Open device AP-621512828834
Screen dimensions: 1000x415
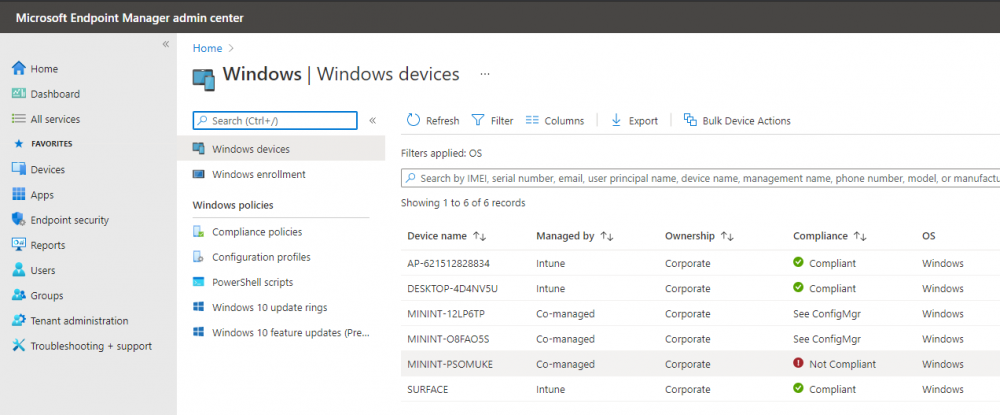448,263
